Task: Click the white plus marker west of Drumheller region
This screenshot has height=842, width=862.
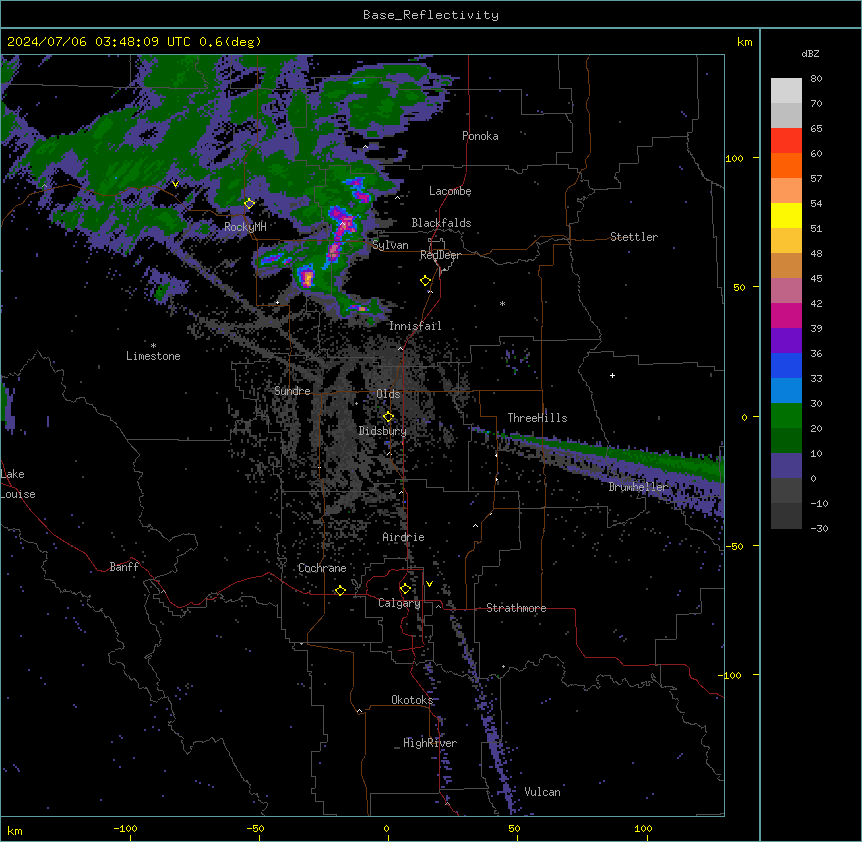Action: pyautogui.click(x=612, y=375)
